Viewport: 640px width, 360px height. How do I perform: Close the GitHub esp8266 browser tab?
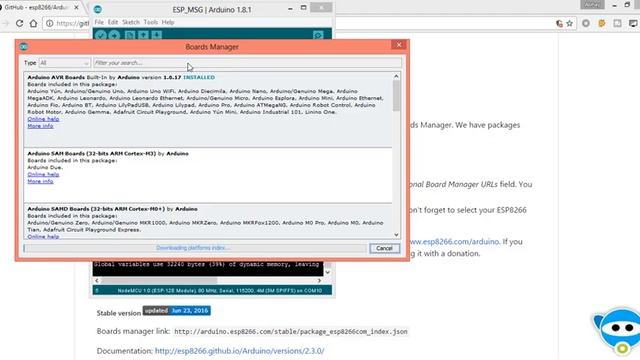click(76, 7)
